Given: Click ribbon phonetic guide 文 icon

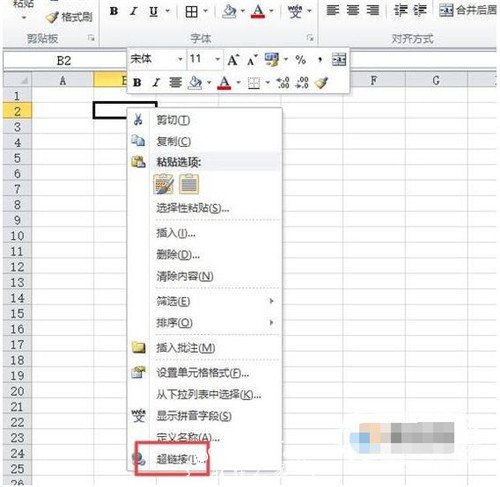Looking at the screenshot, I should click(295, 12).
